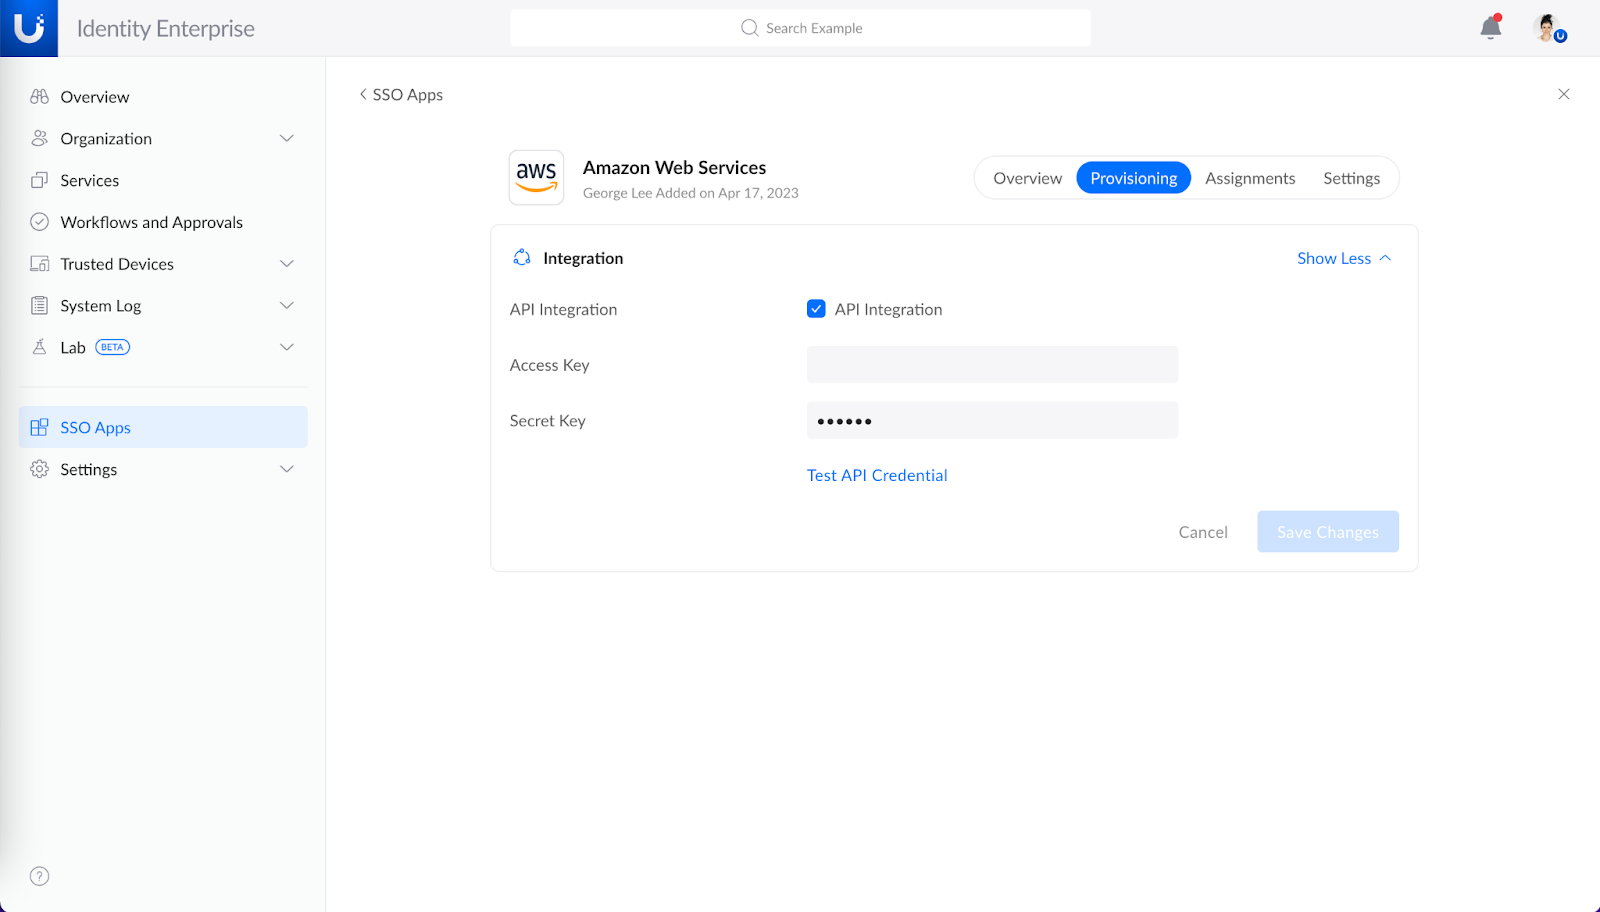Click the Trusted Devices icon
The width and height of the screenshot is (1600, 912).
40,264
